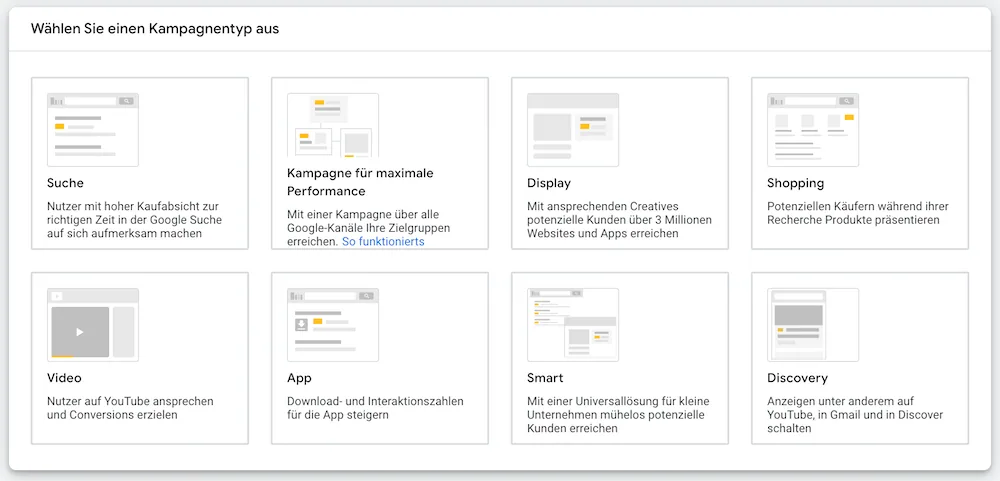Image resolution: width=1000 pixels, height=481 pixels.
Task: Select the App campaign illustration
Action: pyautogui.click(x=333, y=325)
